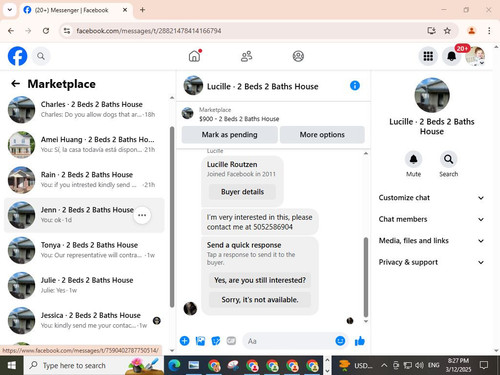
Task: Click taskbar volume speaker icon
Action: click(419, 365)
